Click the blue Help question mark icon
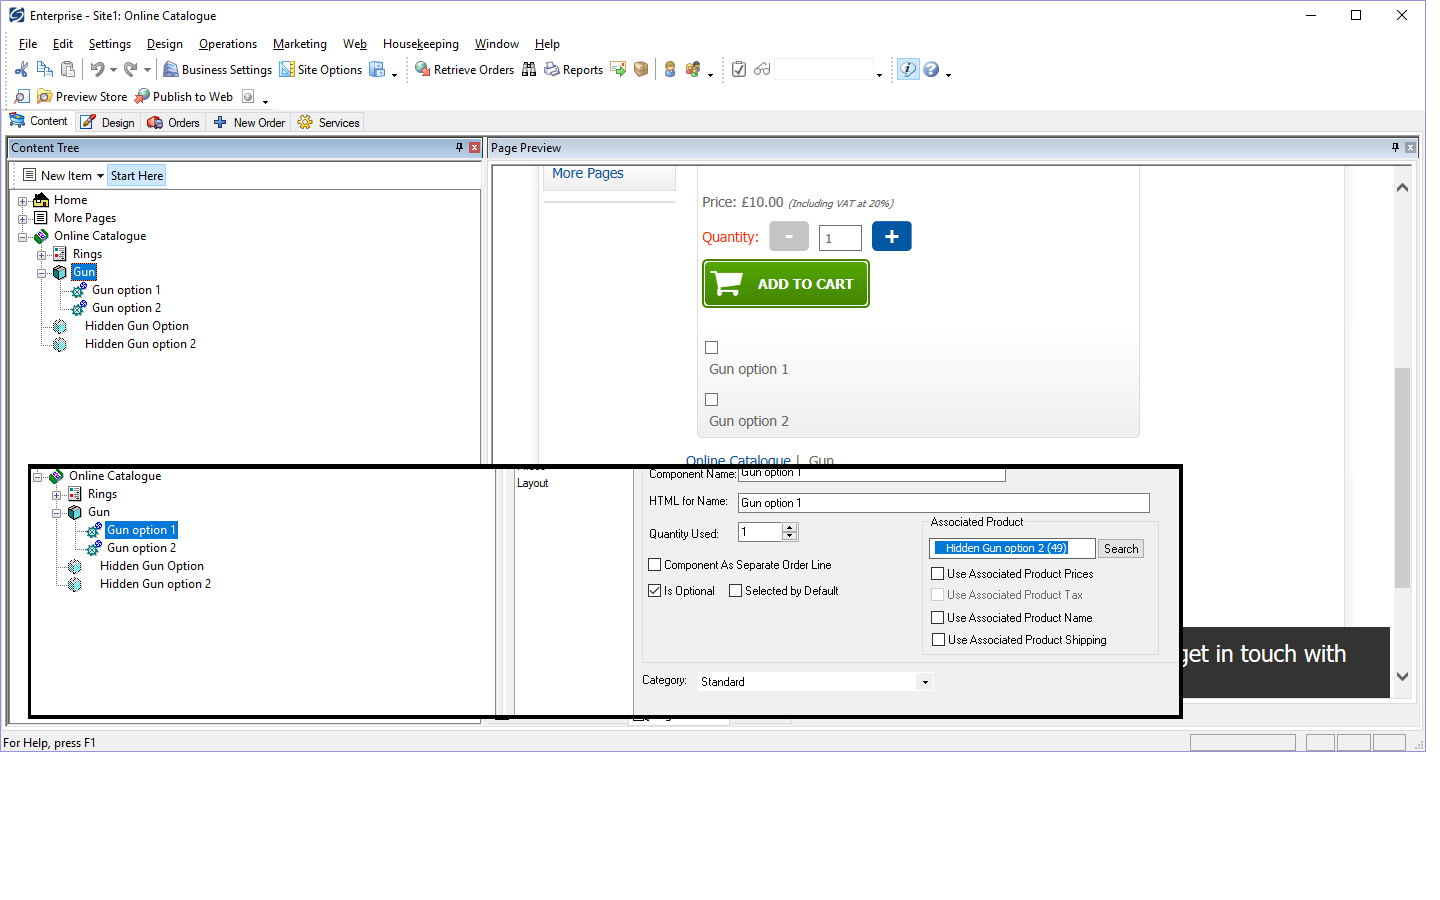 [931, 69]
